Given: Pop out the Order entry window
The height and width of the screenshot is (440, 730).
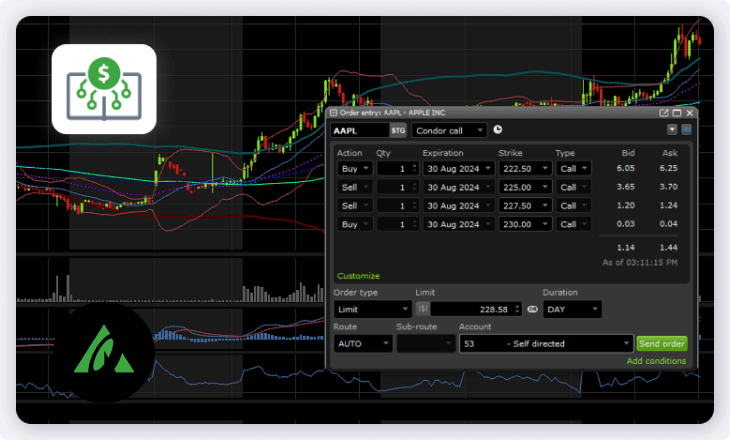Looking at the screenshot, I should [664, 113].
